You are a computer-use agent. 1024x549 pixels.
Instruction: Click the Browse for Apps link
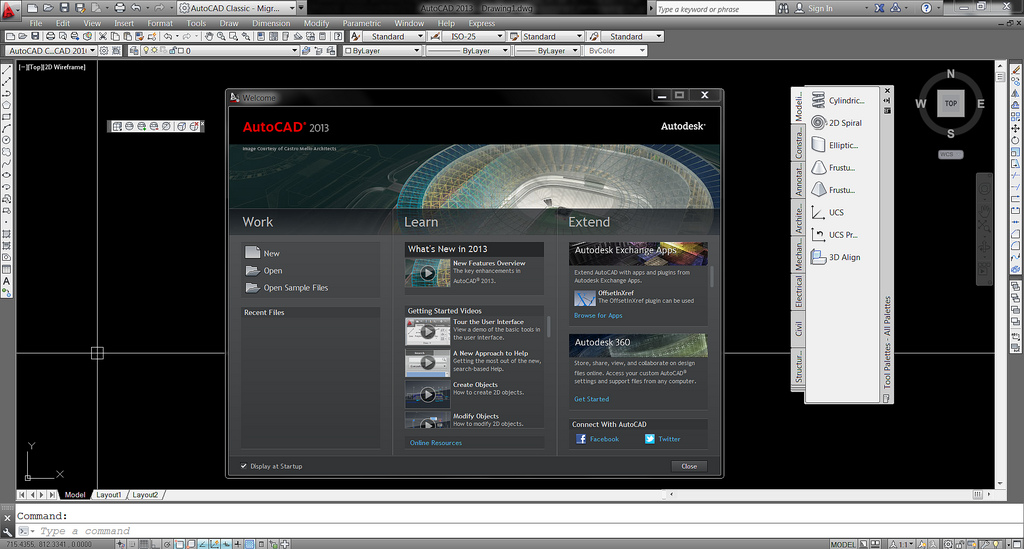pos(598,315)
